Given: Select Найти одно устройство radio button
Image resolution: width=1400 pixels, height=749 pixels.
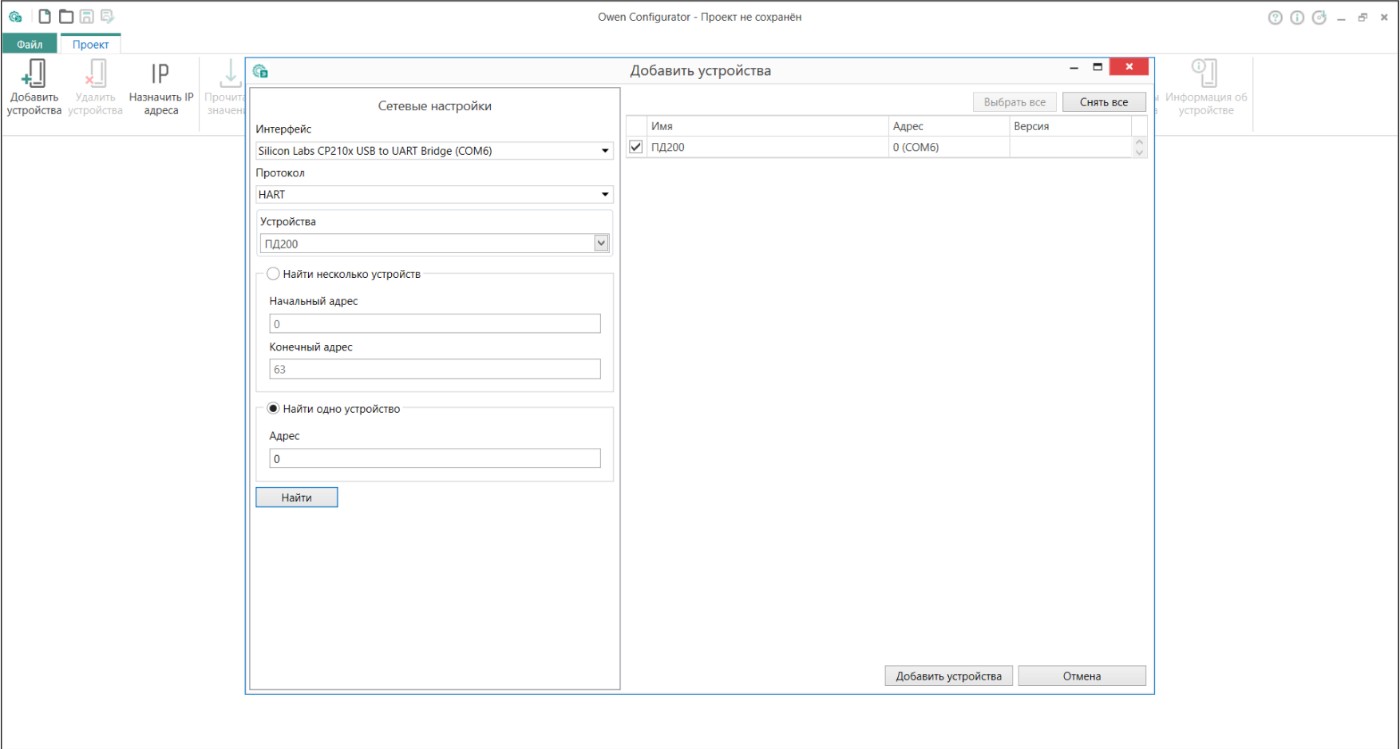Looking at the screenshot, I should tap(273, 409).
